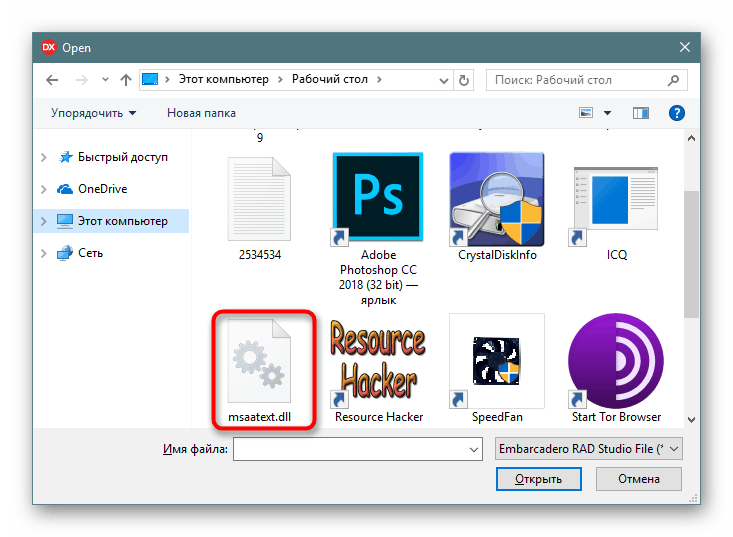Open the Embarcadero RAD Studio File filter
This screenshot has width=733, height=537.
coord(589,449)
